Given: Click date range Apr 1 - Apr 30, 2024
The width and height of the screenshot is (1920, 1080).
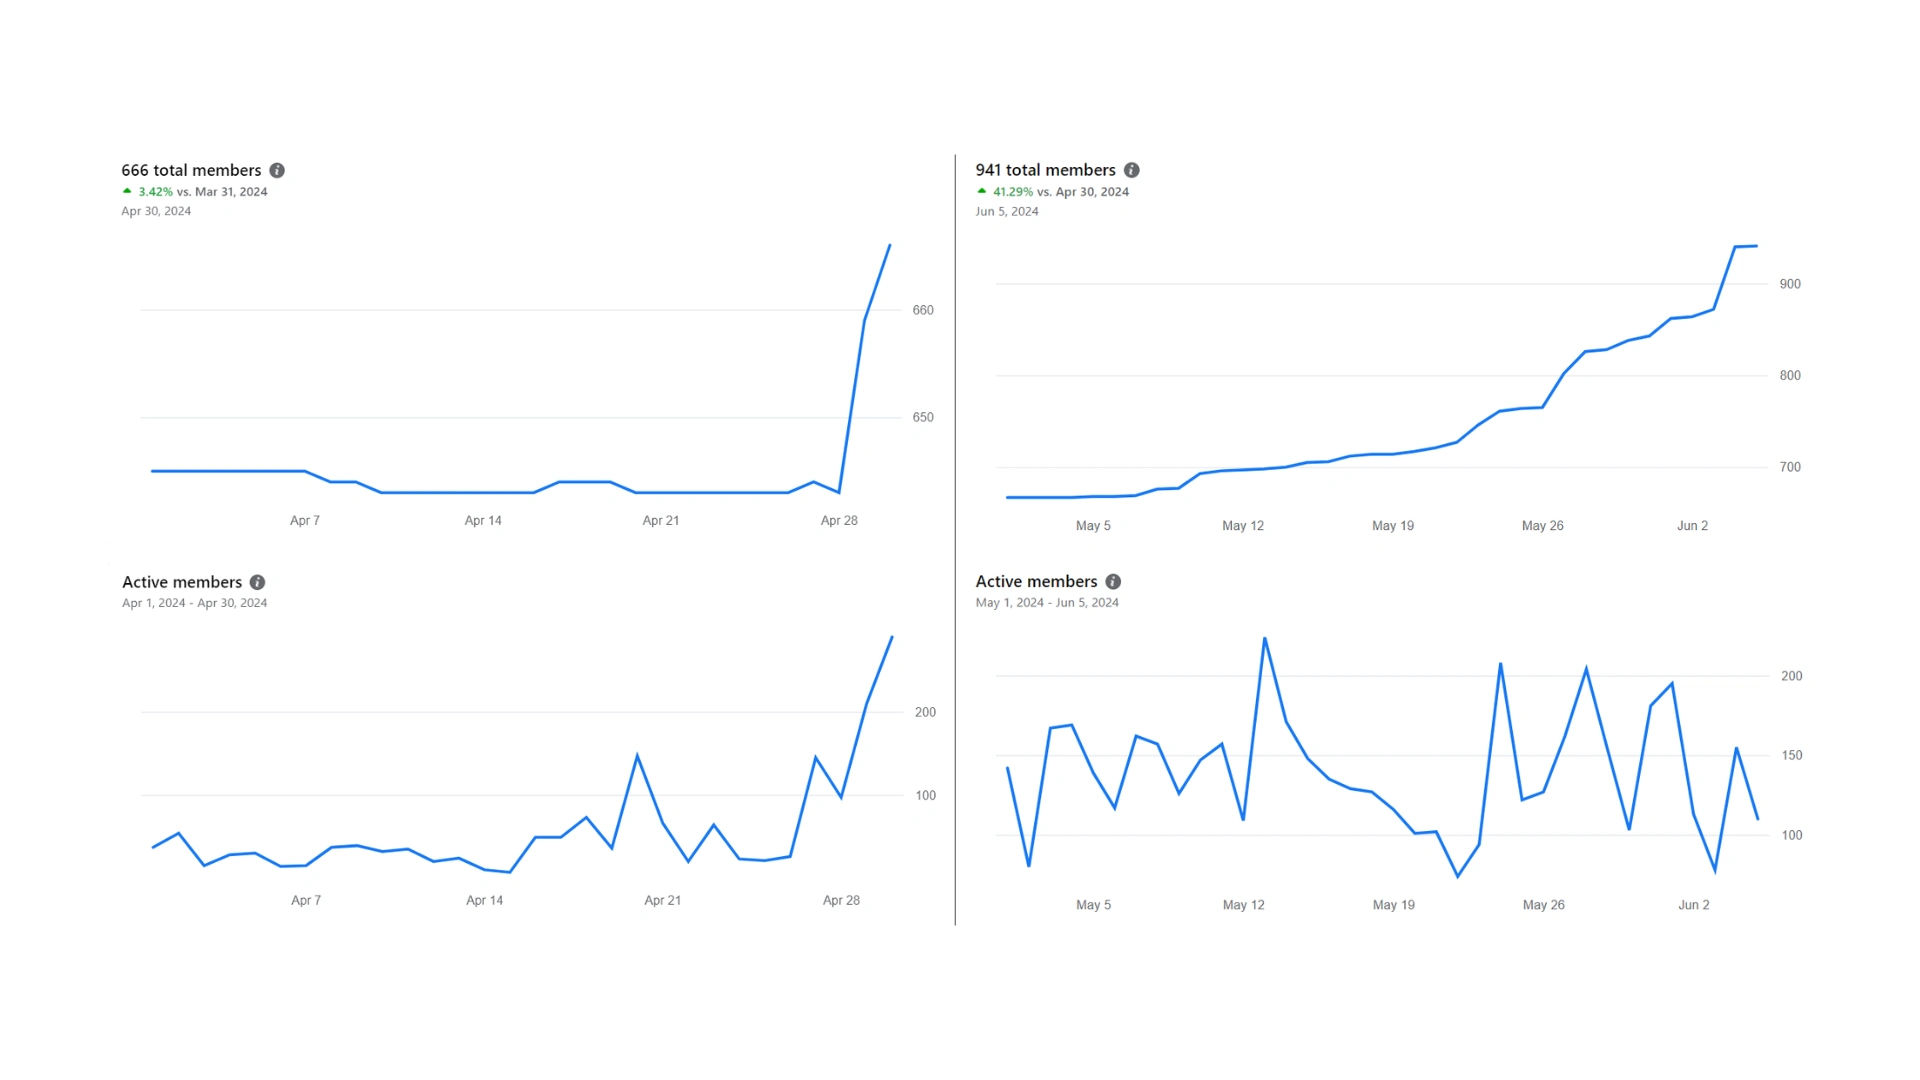Looking at the screenshot, I should point(194,603).
